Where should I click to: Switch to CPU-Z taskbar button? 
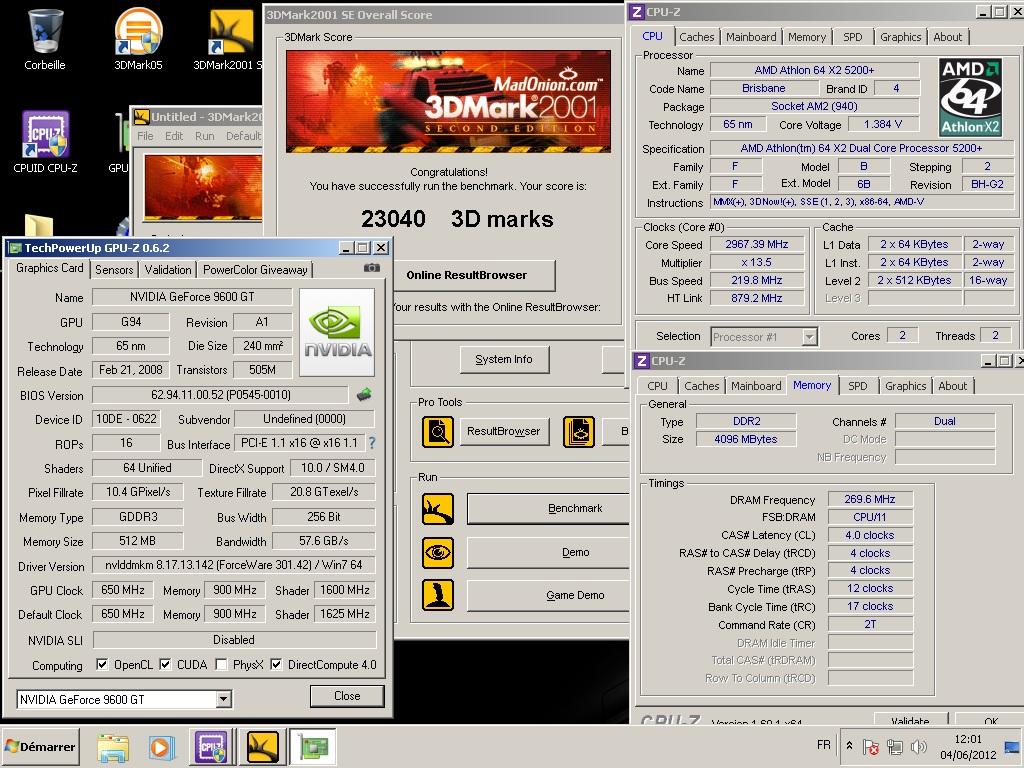(211, 747)
